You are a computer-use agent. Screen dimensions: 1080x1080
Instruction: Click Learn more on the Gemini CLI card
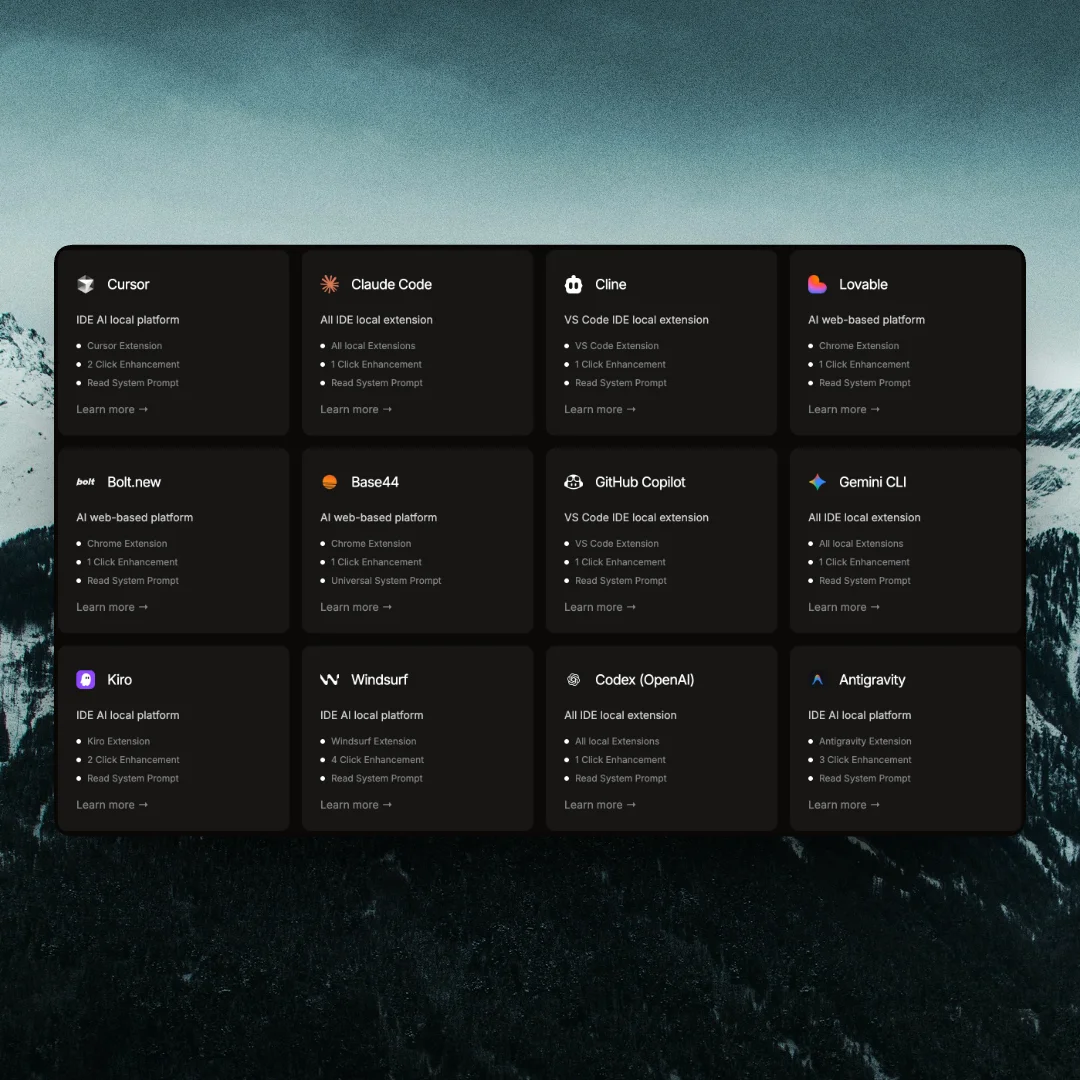(844, 607)
